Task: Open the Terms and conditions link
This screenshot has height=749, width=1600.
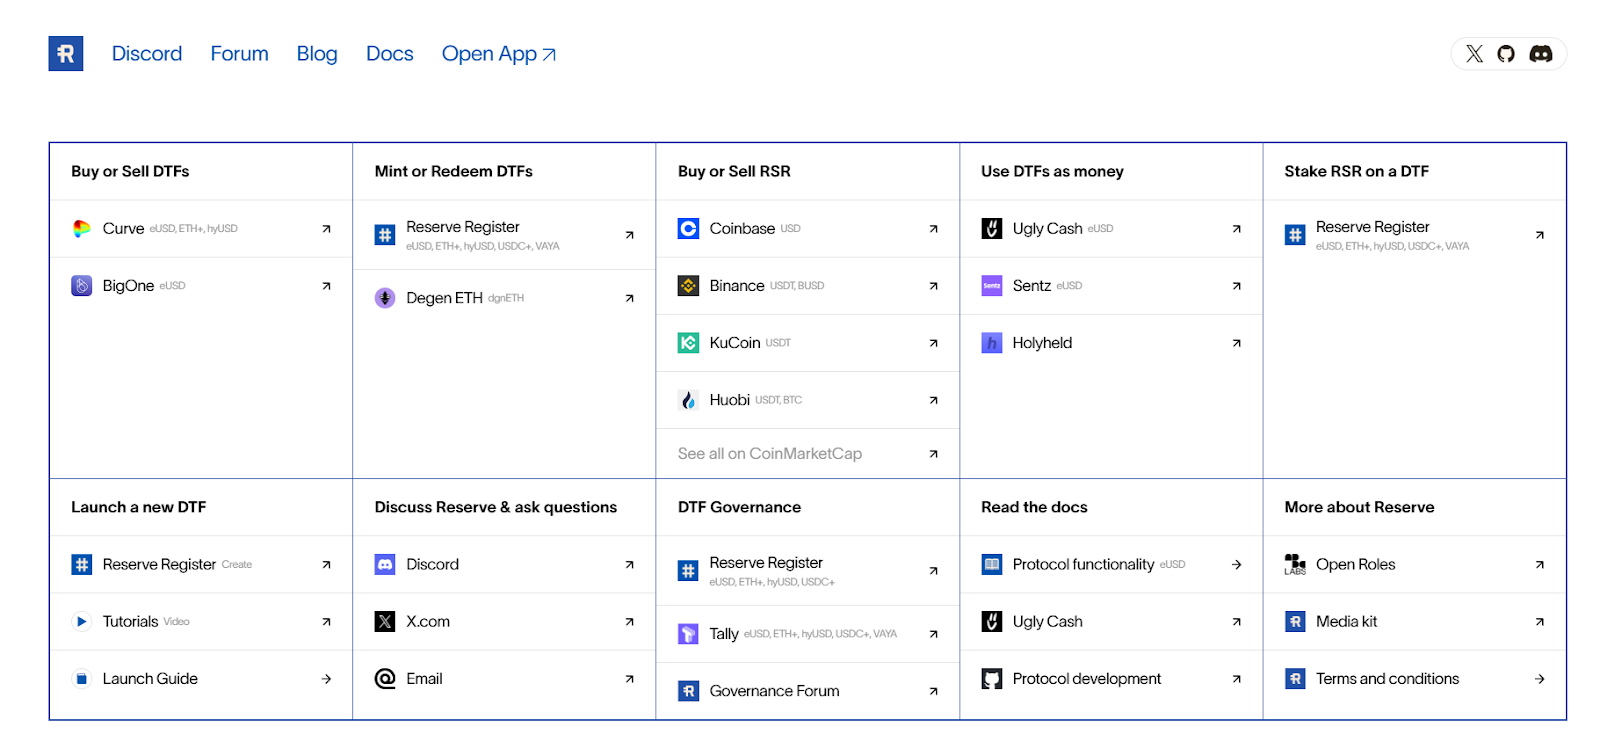Action: coord(1414,679)
